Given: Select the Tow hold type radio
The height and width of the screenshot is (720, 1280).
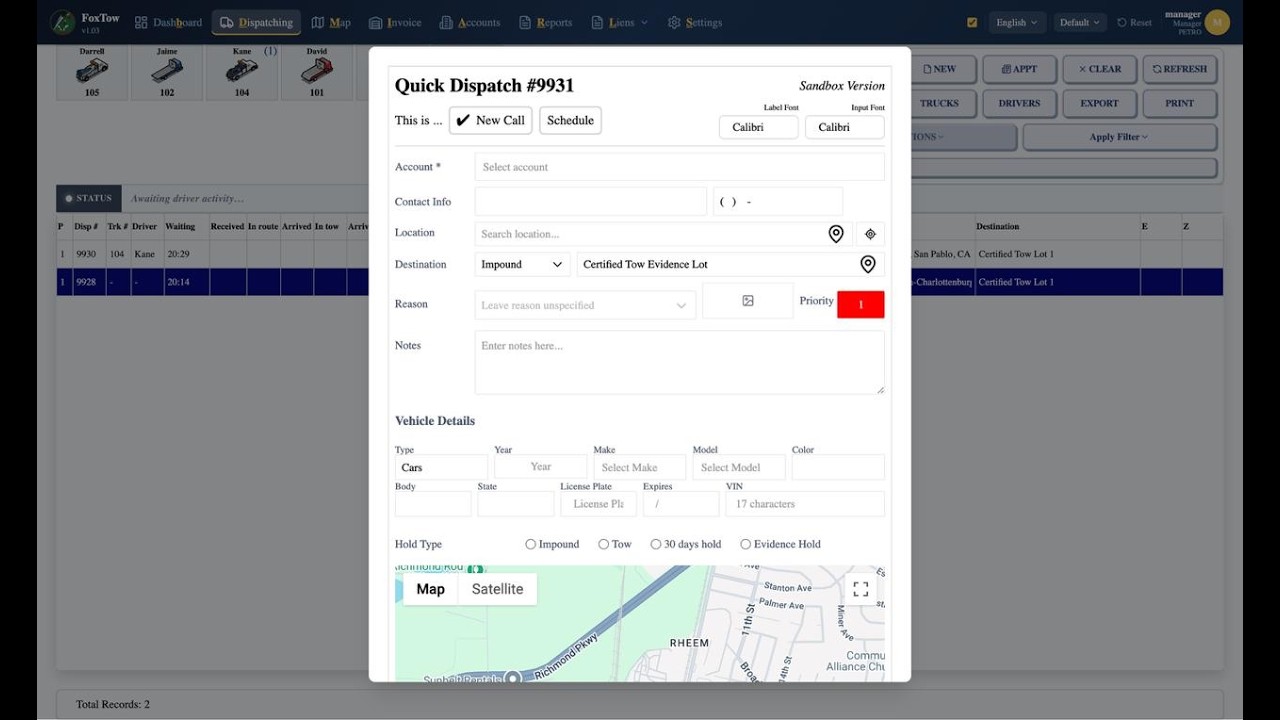Looking at the screenshot, I should [604, 544].
